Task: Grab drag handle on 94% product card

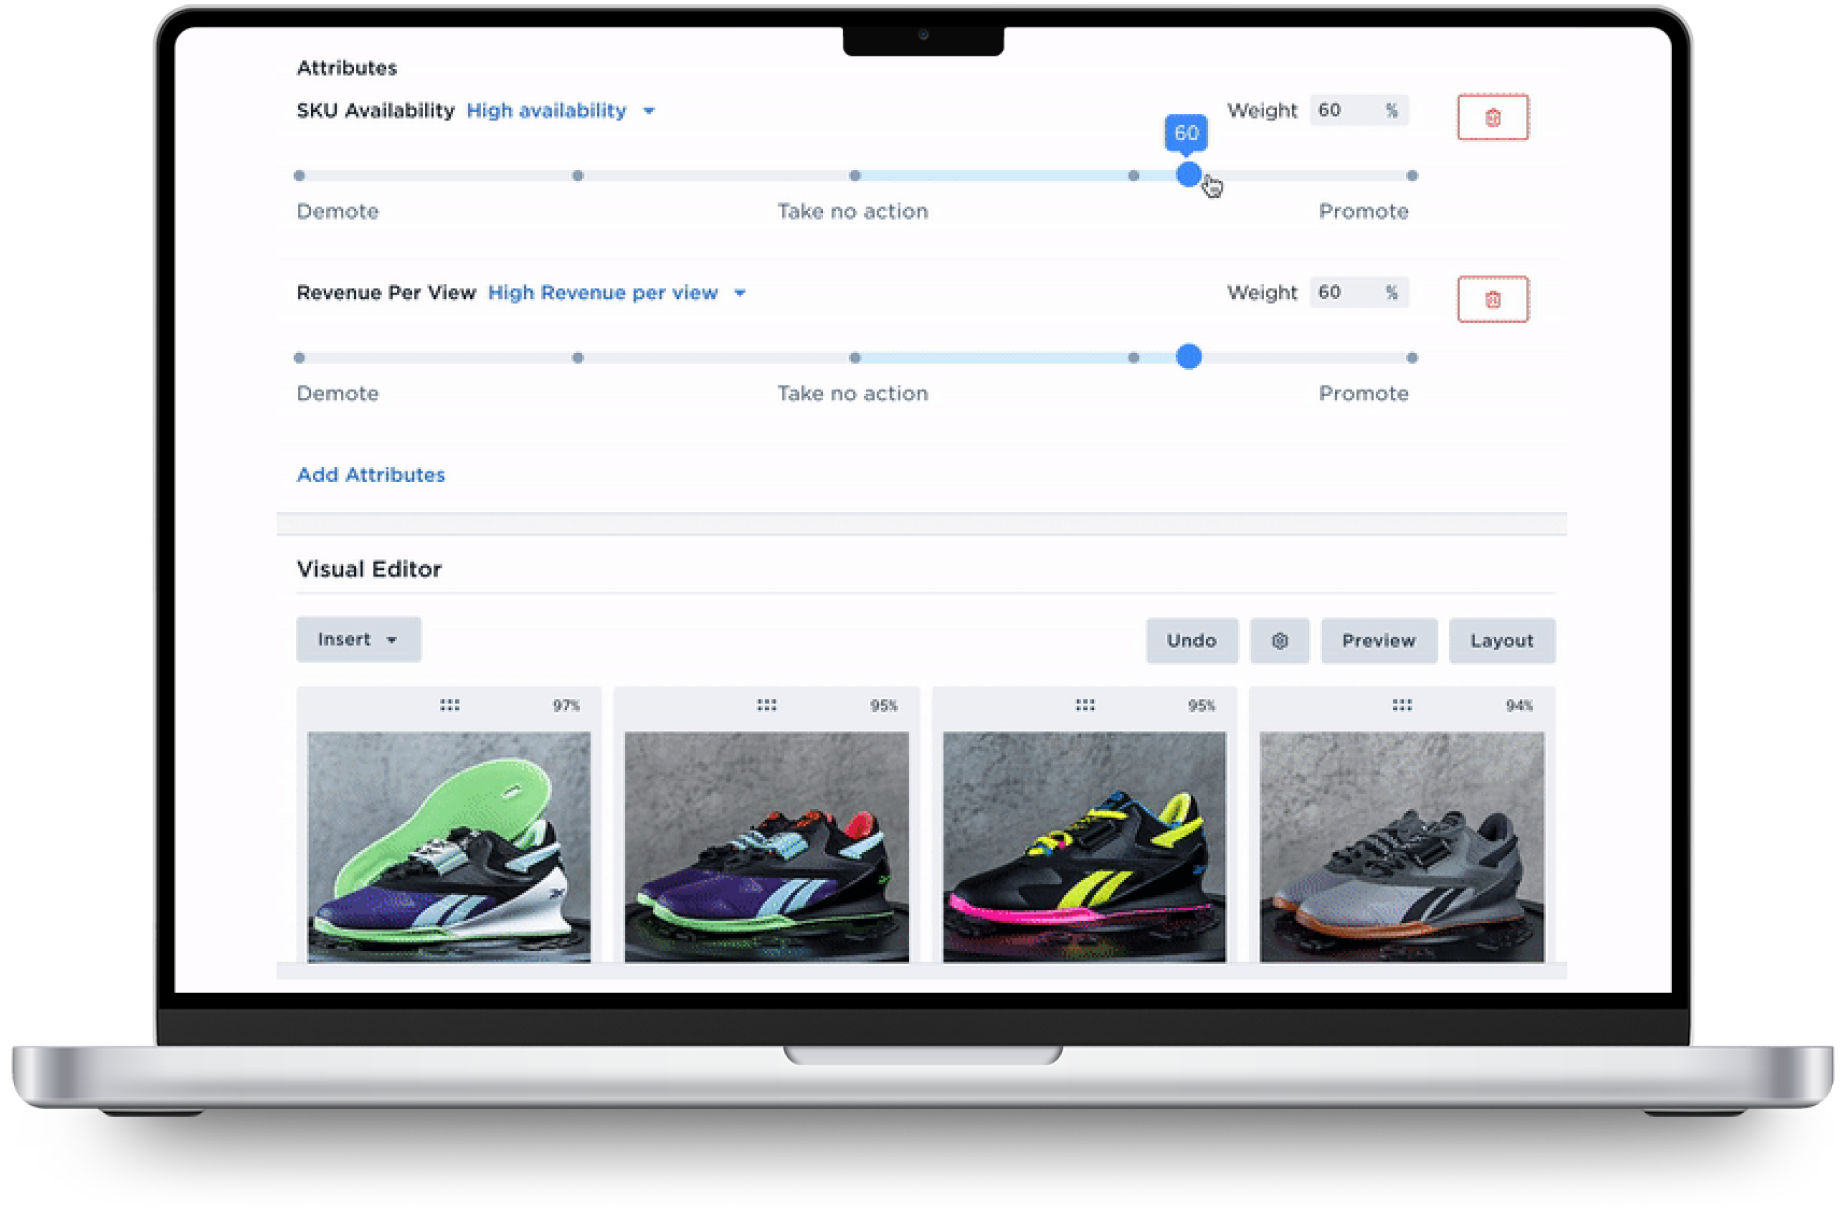Action: coord(1401,706)
